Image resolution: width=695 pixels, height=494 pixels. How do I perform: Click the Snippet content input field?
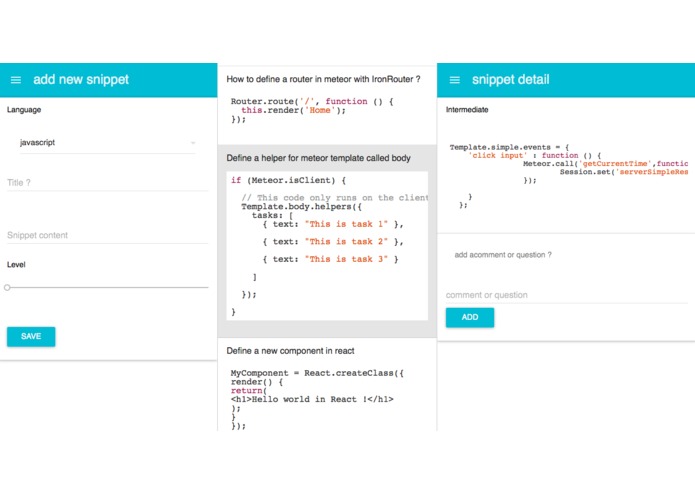(107, 235)
